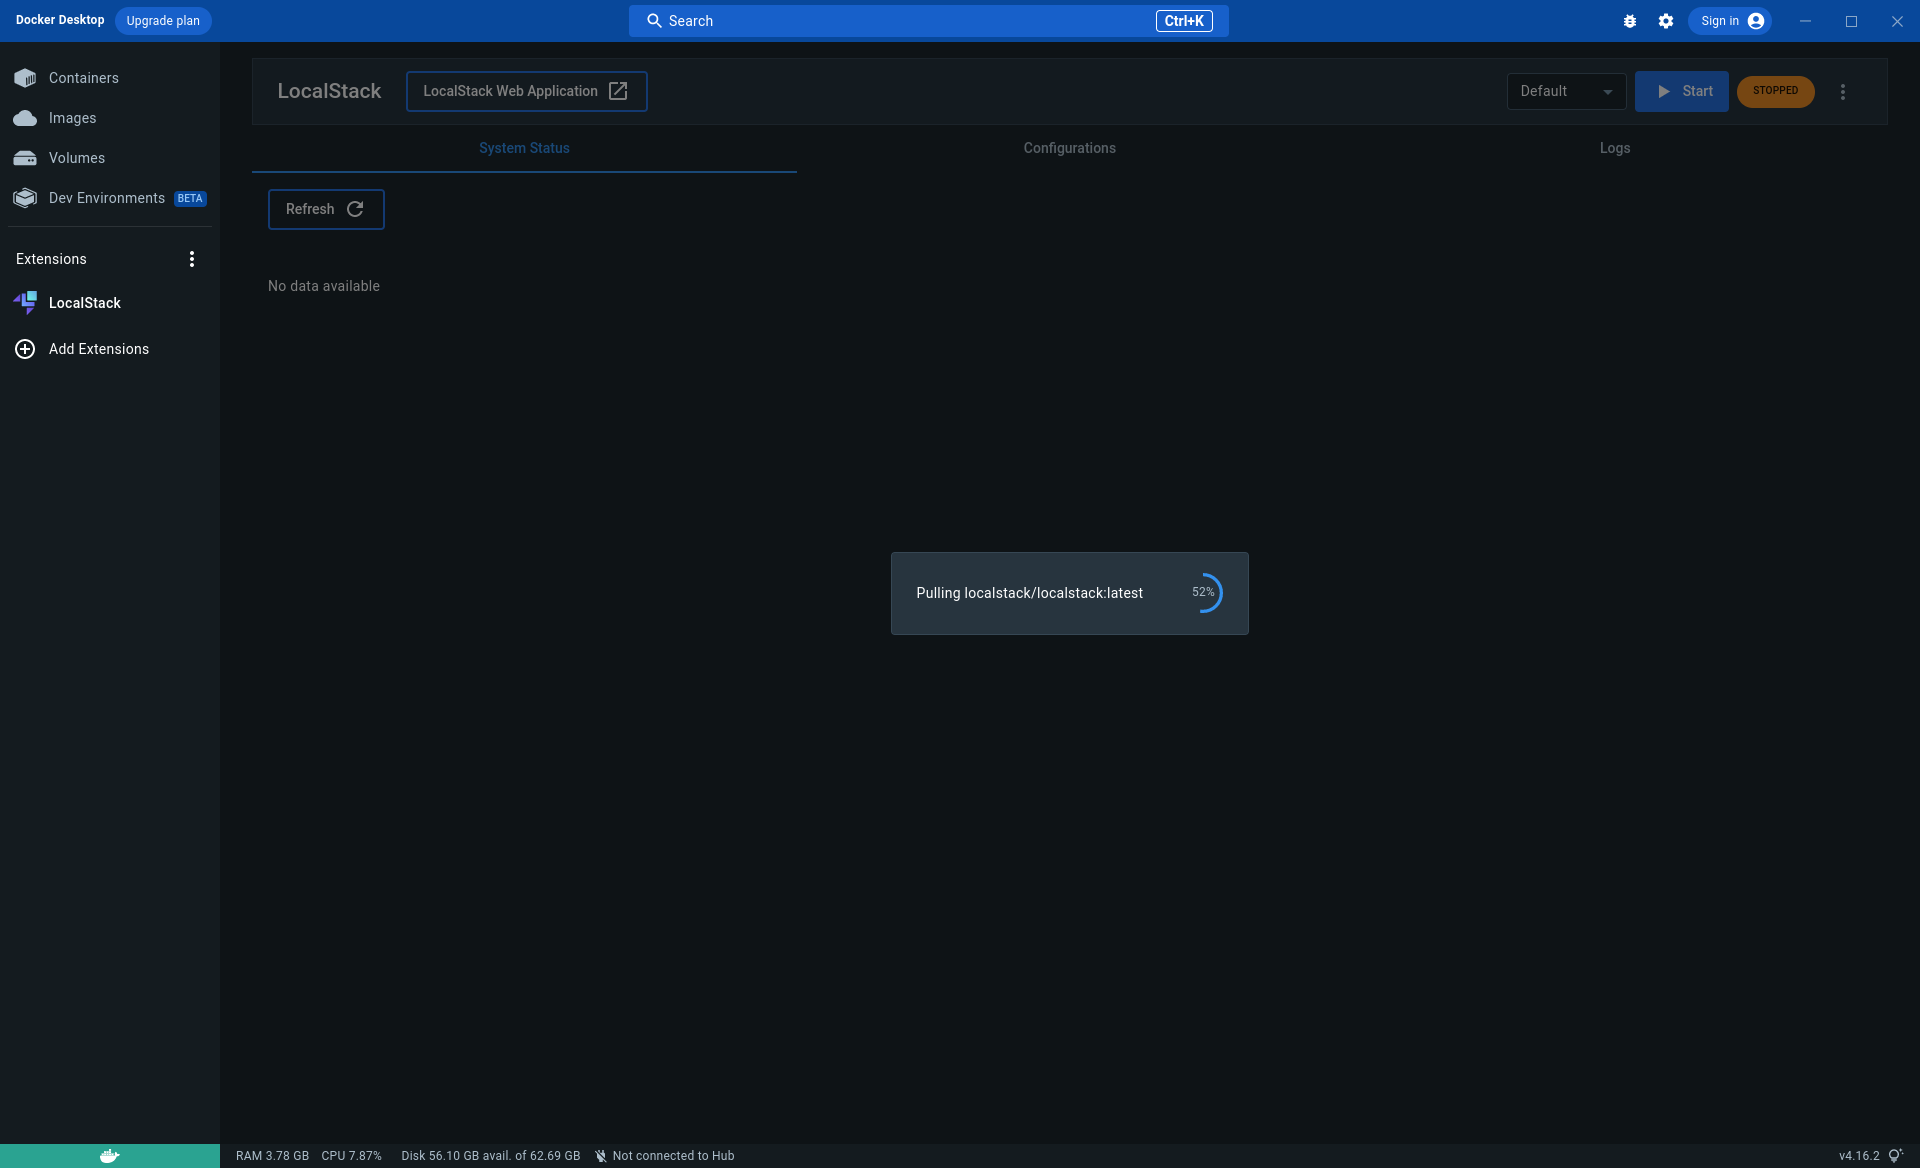
Task: Open settings gear in title bar
Action: tap(1666, 21)
